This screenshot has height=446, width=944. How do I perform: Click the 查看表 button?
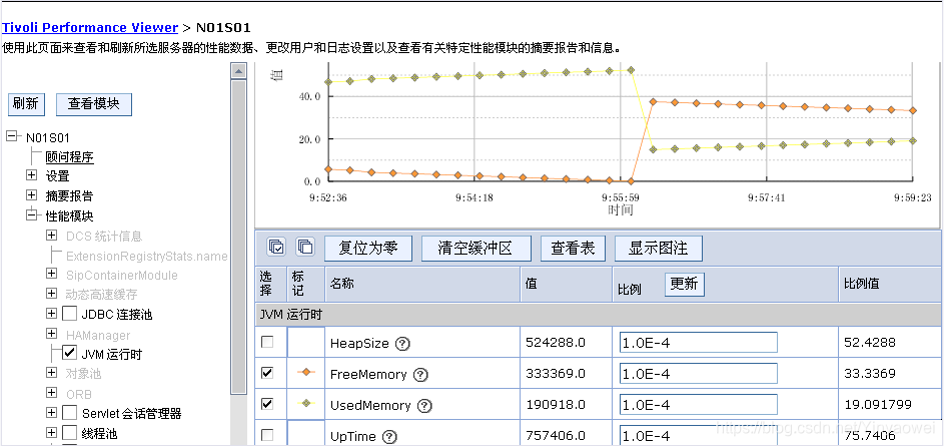pos(573,248)
